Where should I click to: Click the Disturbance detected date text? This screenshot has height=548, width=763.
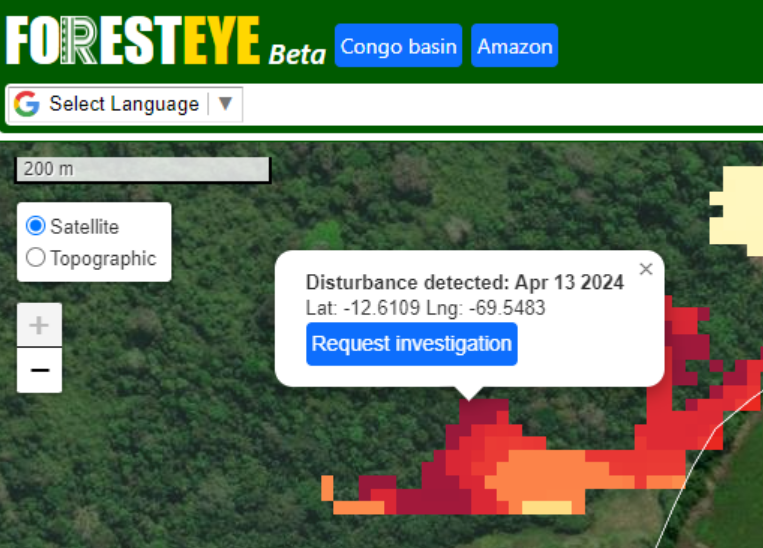(465, 282)
